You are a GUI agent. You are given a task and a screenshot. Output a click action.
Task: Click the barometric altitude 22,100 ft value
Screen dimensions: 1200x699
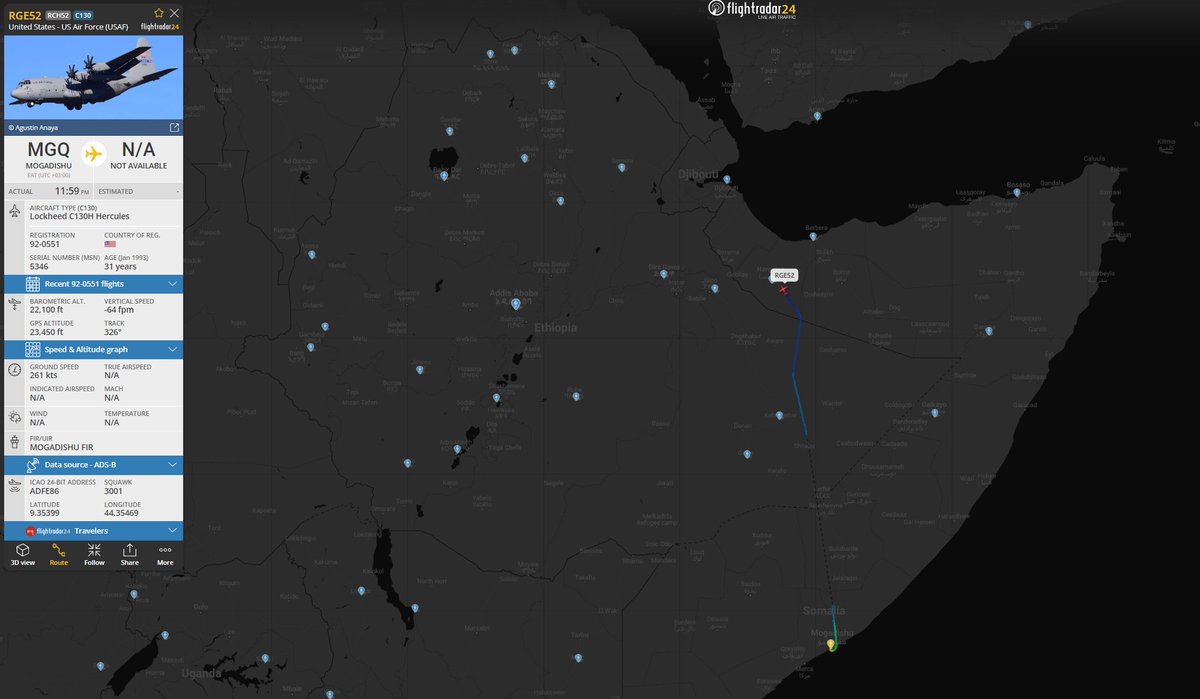[x=48, y=309]
